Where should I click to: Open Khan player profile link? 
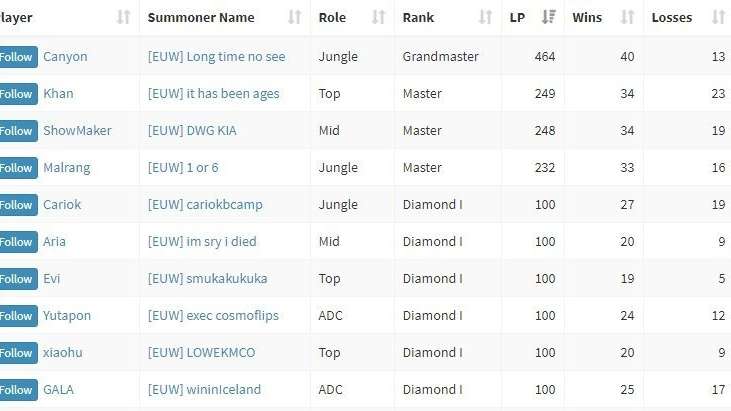click(x=58, y=94)
